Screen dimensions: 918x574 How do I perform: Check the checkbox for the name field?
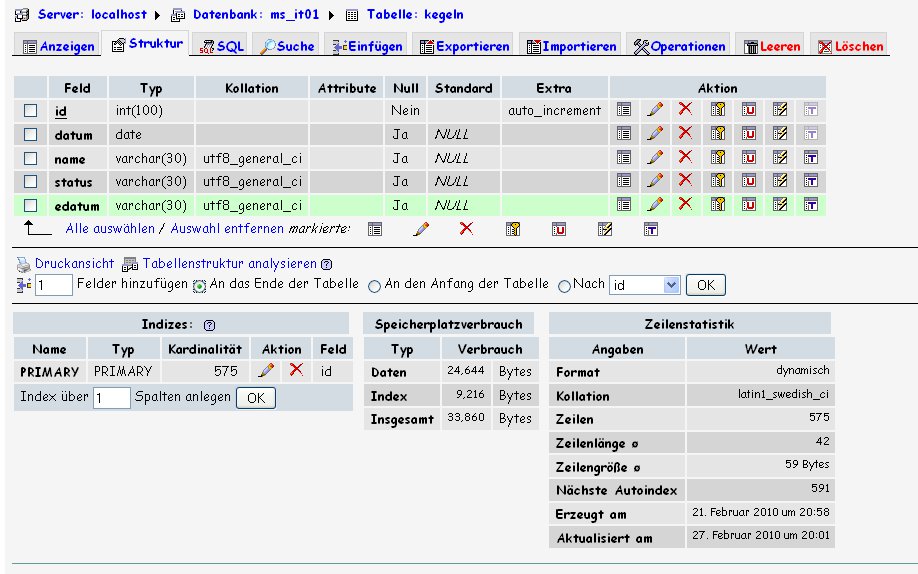coord(31,158)
